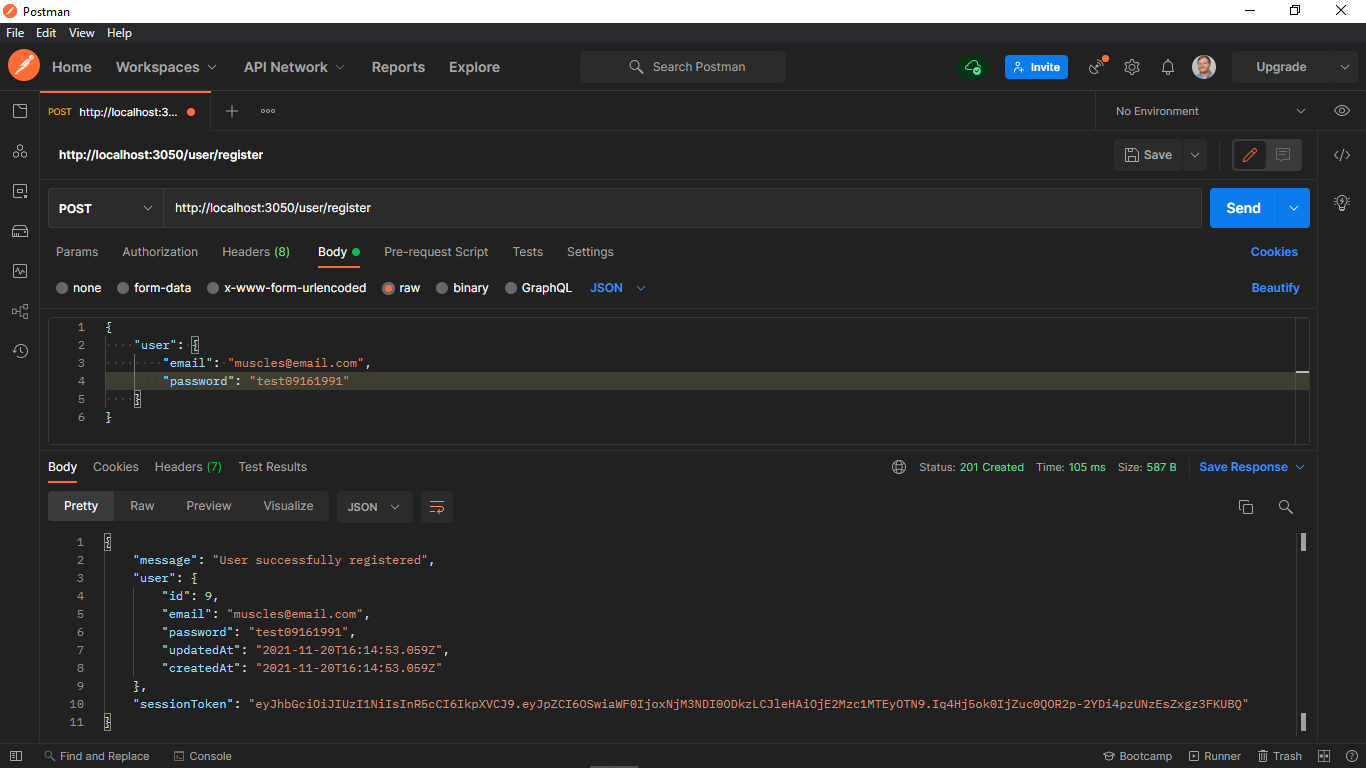Open the APIs sidebar panel

tap(19, 151)
